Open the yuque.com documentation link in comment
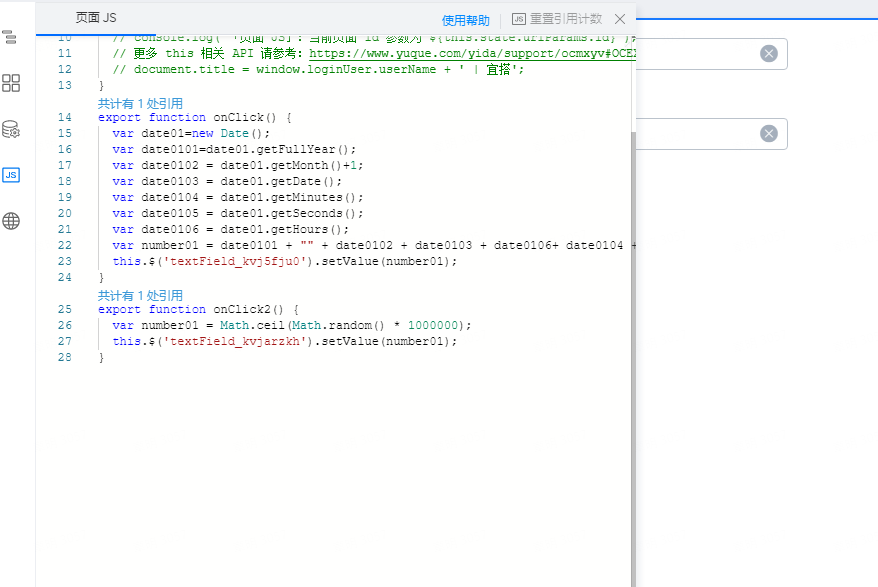This screenshot has width=878, height=587. (x=473, y=53)
